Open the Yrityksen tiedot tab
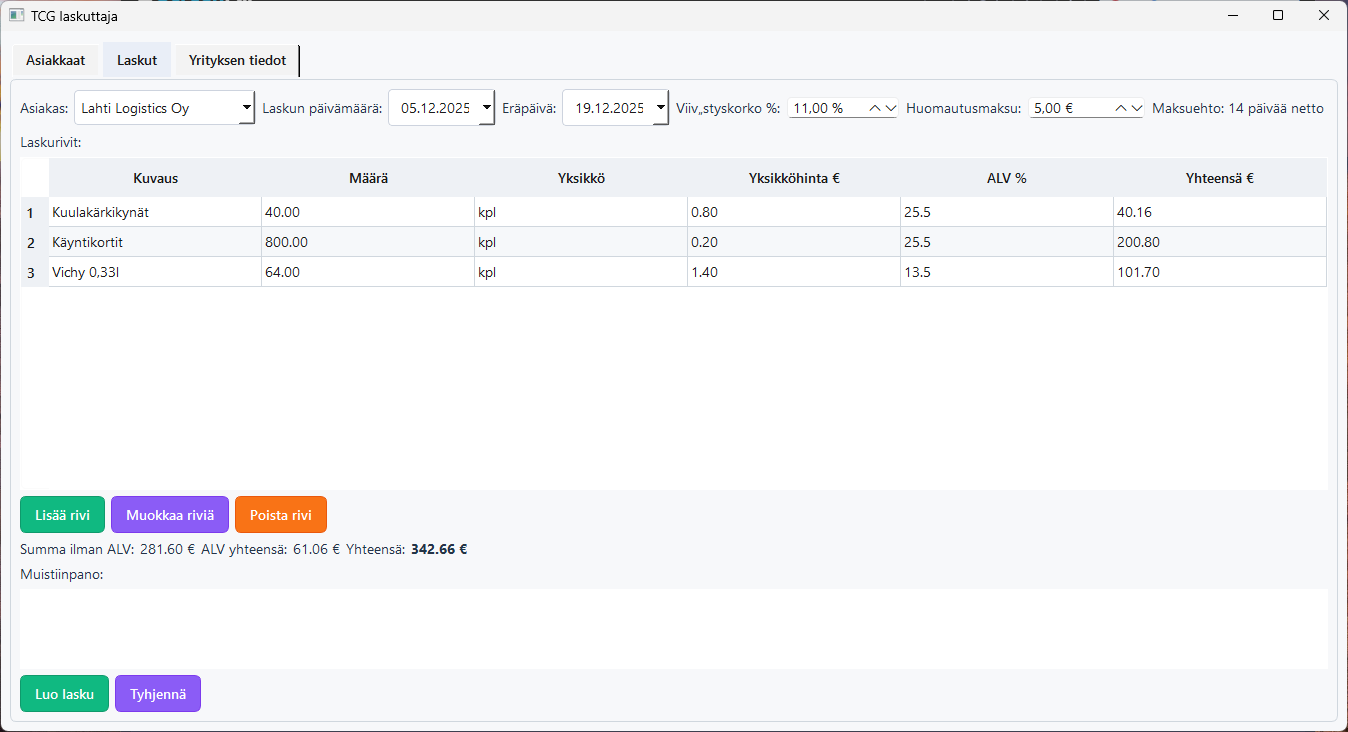The image size is (1348, 732). coord(237,61)
